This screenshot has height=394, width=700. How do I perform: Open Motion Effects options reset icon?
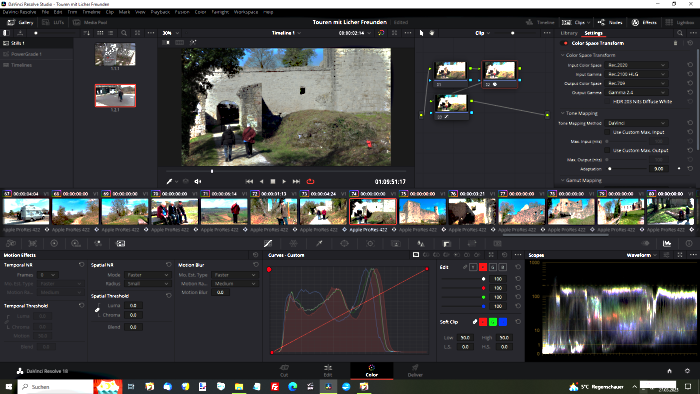pyautogui.click(x=255, y=255)
